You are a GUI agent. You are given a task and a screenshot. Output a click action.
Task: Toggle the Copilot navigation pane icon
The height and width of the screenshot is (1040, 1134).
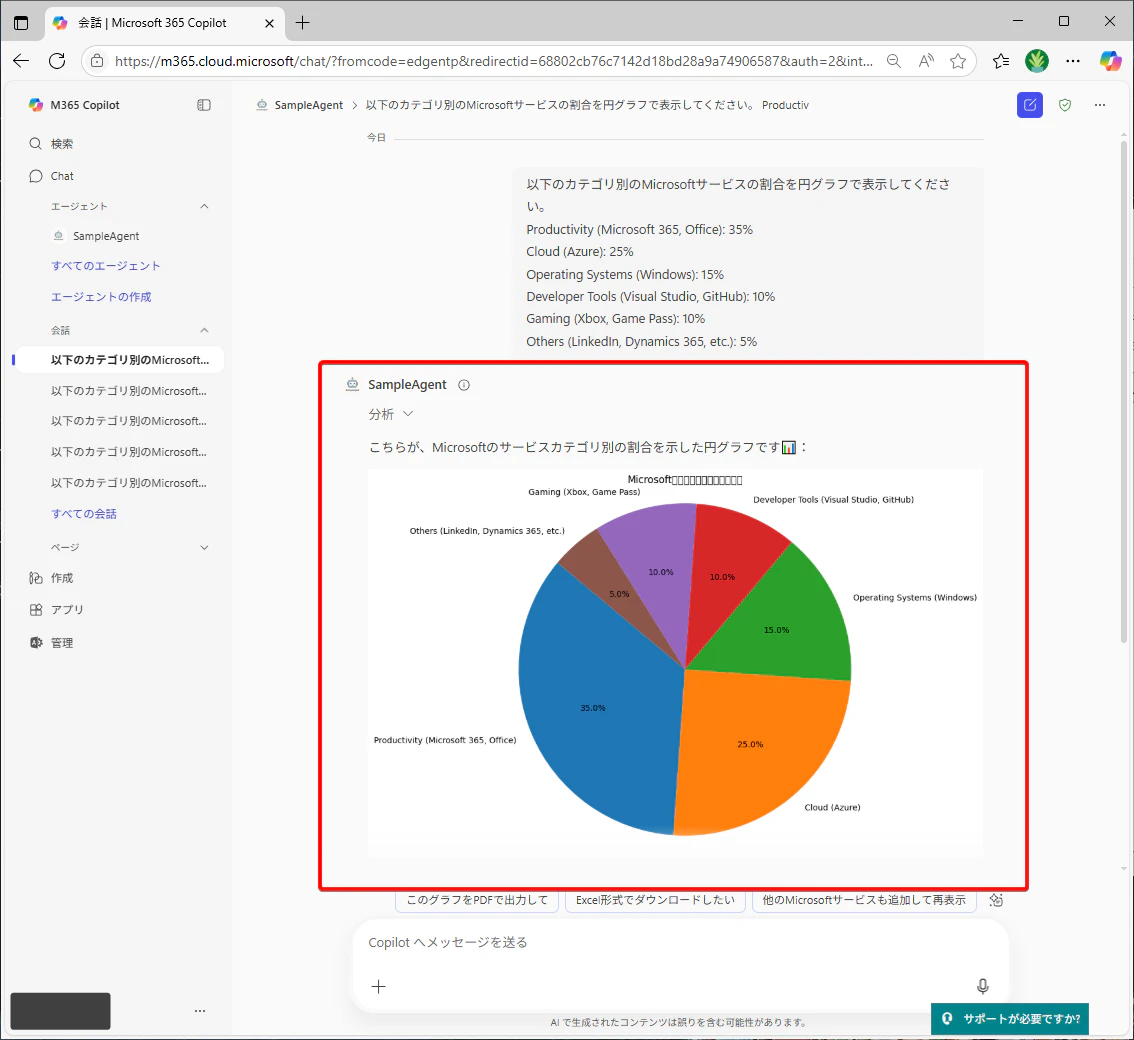pos(204,105)
